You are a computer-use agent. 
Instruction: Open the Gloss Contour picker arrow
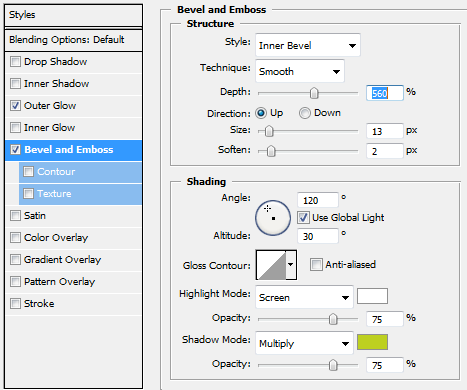click(291, 265)
